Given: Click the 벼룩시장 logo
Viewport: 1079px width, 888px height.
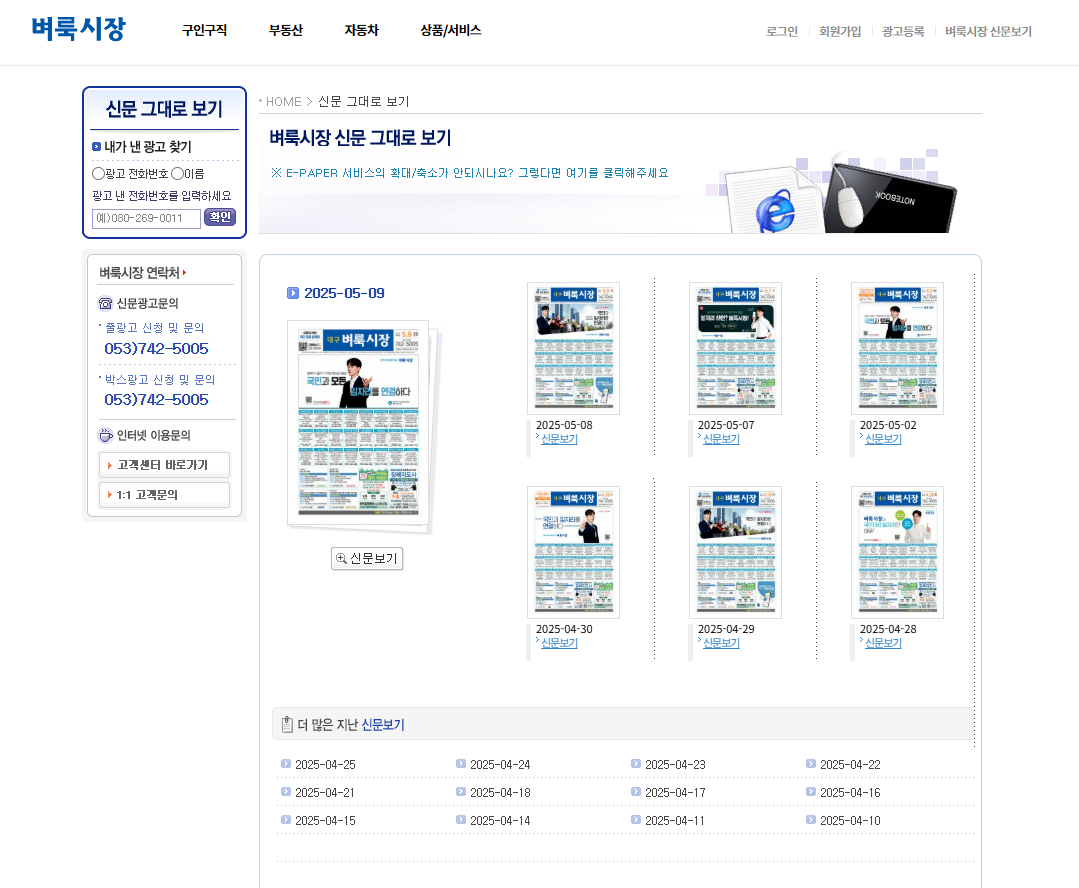Looking at the screenshot, I should point(78,29).
